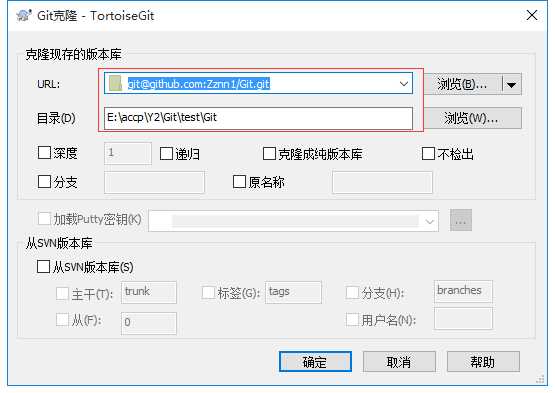The image size is (555, 393).
Task: Click the 浏览(B)... browse button
Action: (x=462, y=84)
